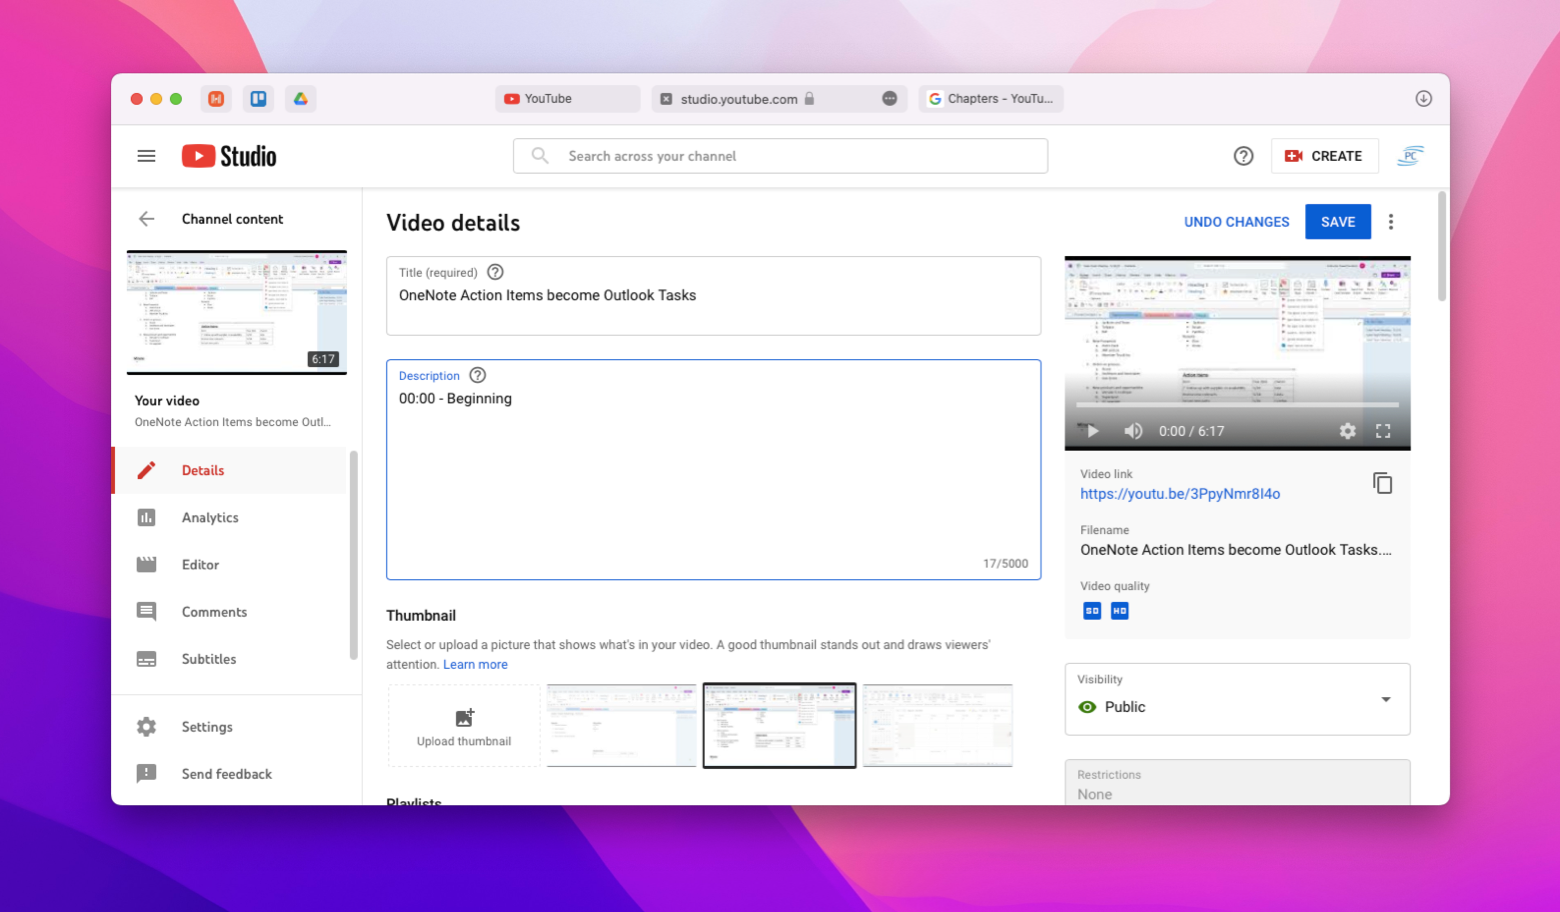The height and width of the screenshot is (912, 1560).
Task: Click the search magnifier icon
Action: point(540,156)
